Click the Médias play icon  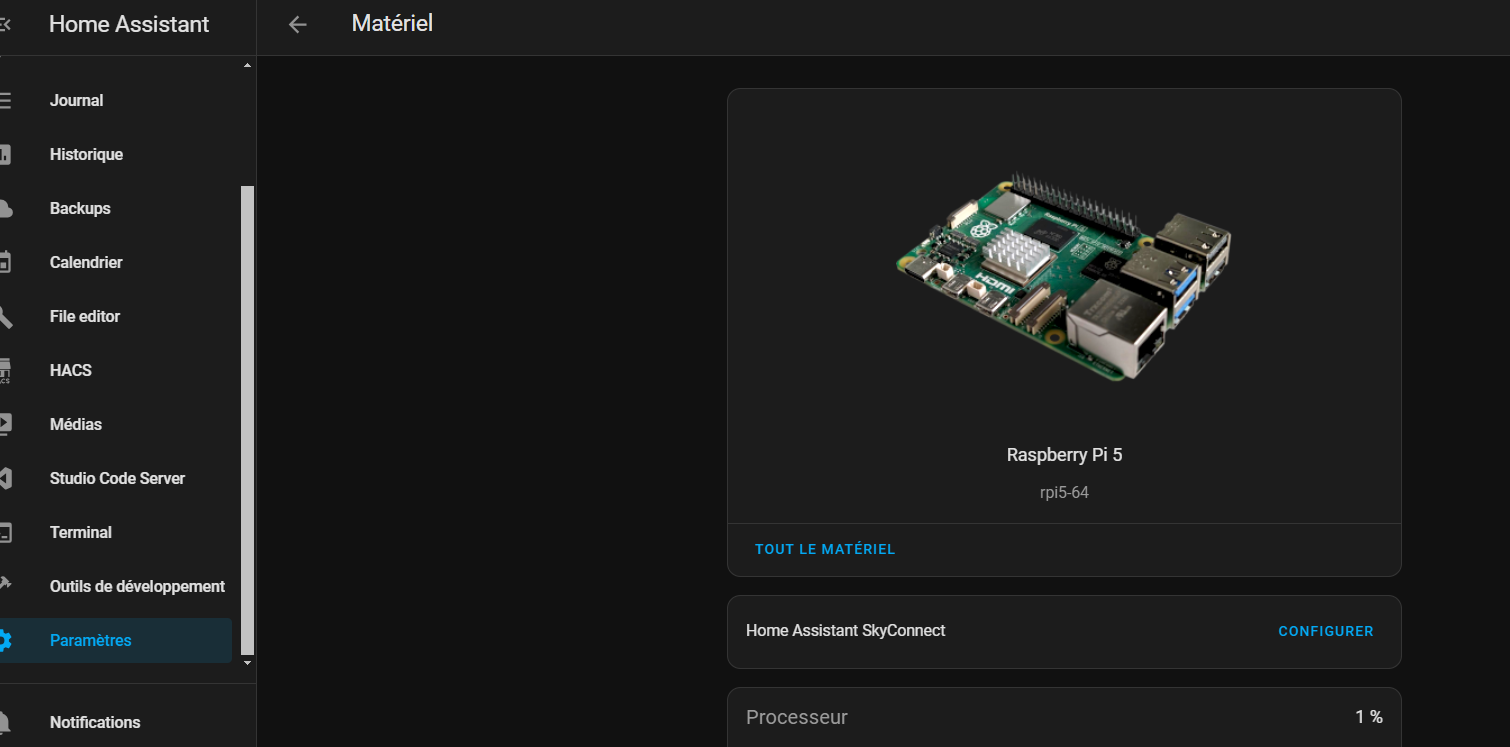point(5,424)
